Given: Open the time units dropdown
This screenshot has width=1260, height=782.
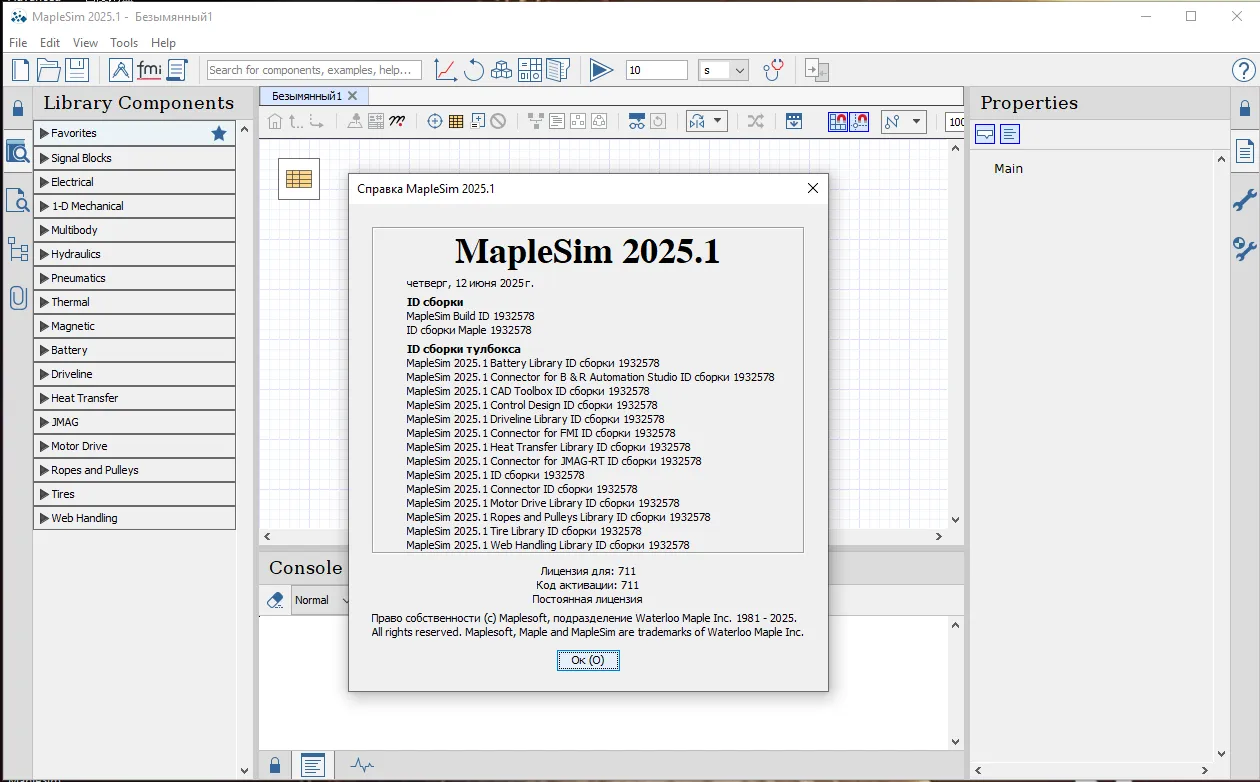Looking at the screenshot, I should click(x=723, y=70).
